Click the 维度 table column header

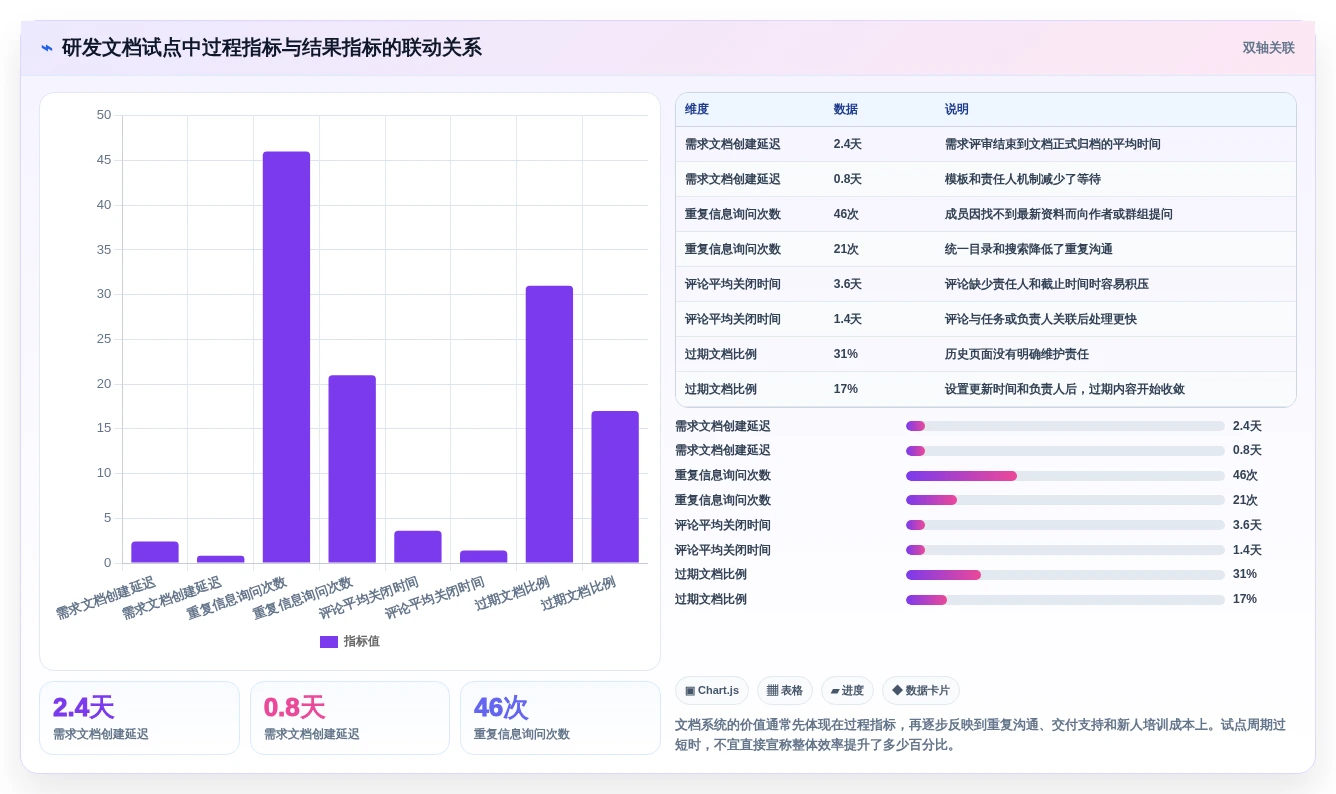[697, 110]
